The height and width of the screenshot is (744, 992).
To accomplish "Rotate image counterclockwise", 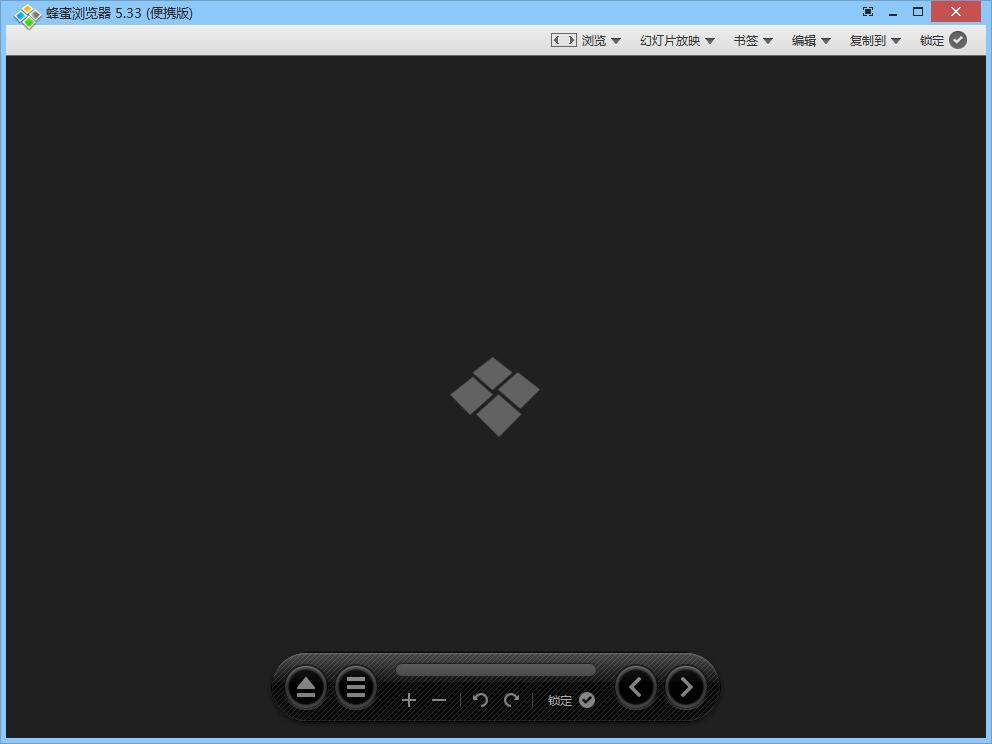I will [480, 700].
